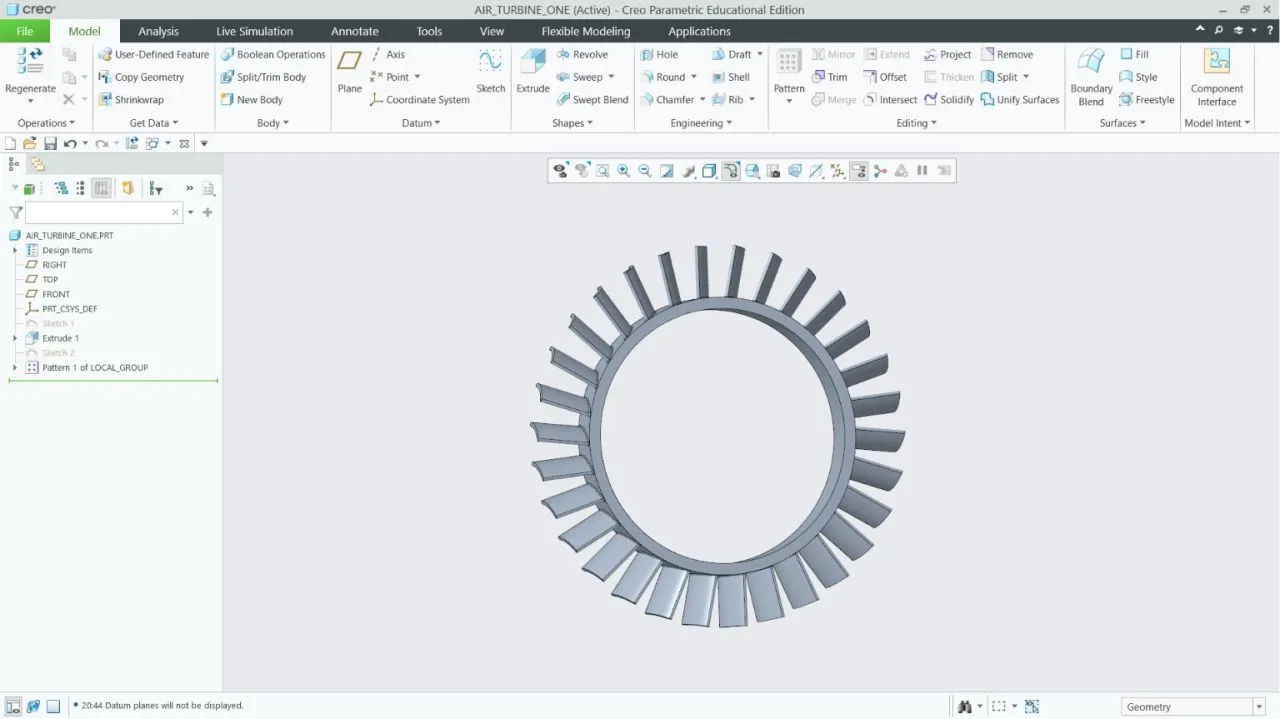
Task: Switch to the Annotate tab
Action: point(355,31)
